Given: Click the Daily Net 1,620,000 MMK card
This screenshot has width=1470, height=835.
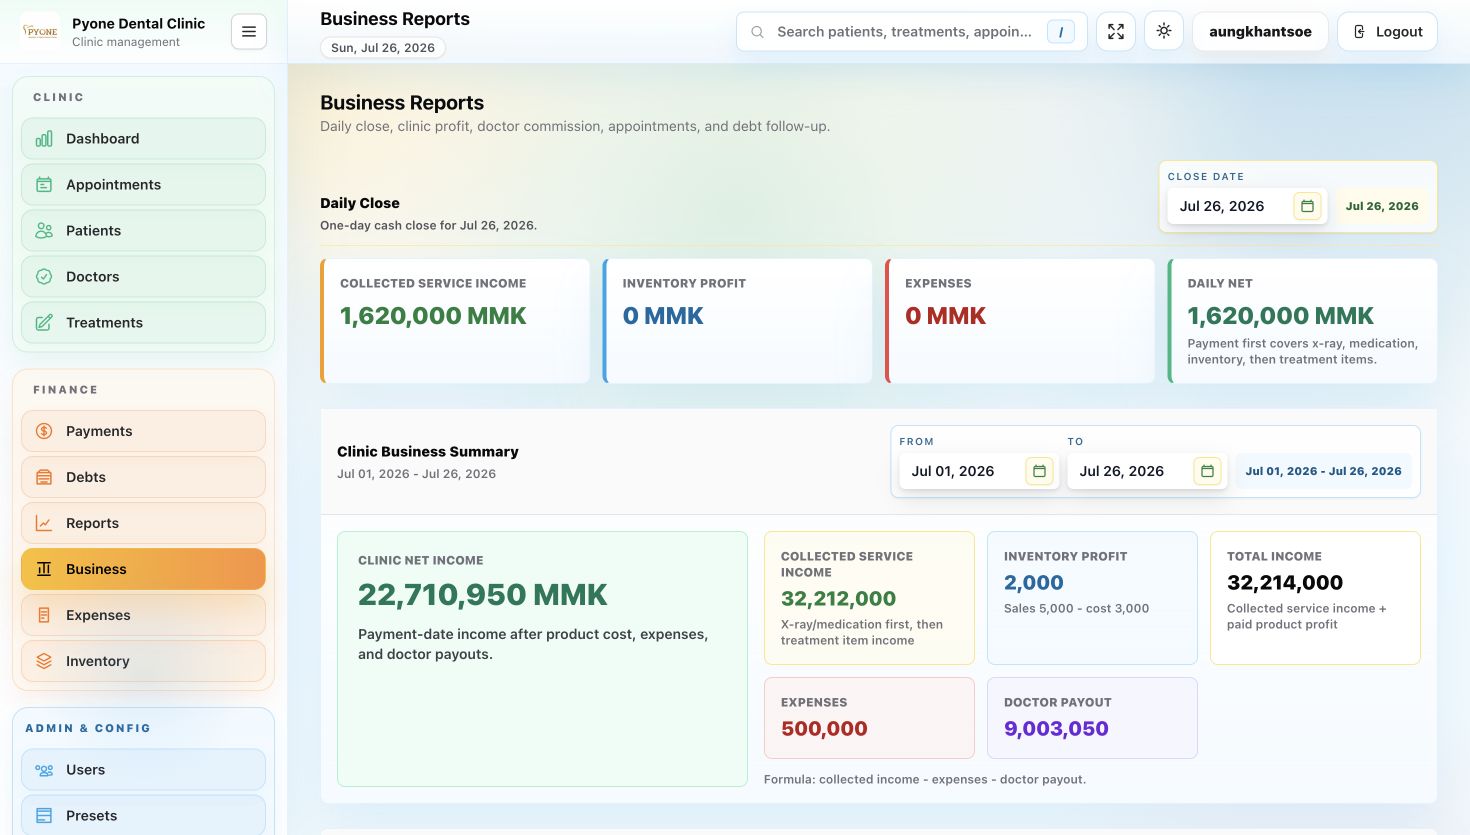Looking at the screenshot, I should [1302, 321].
